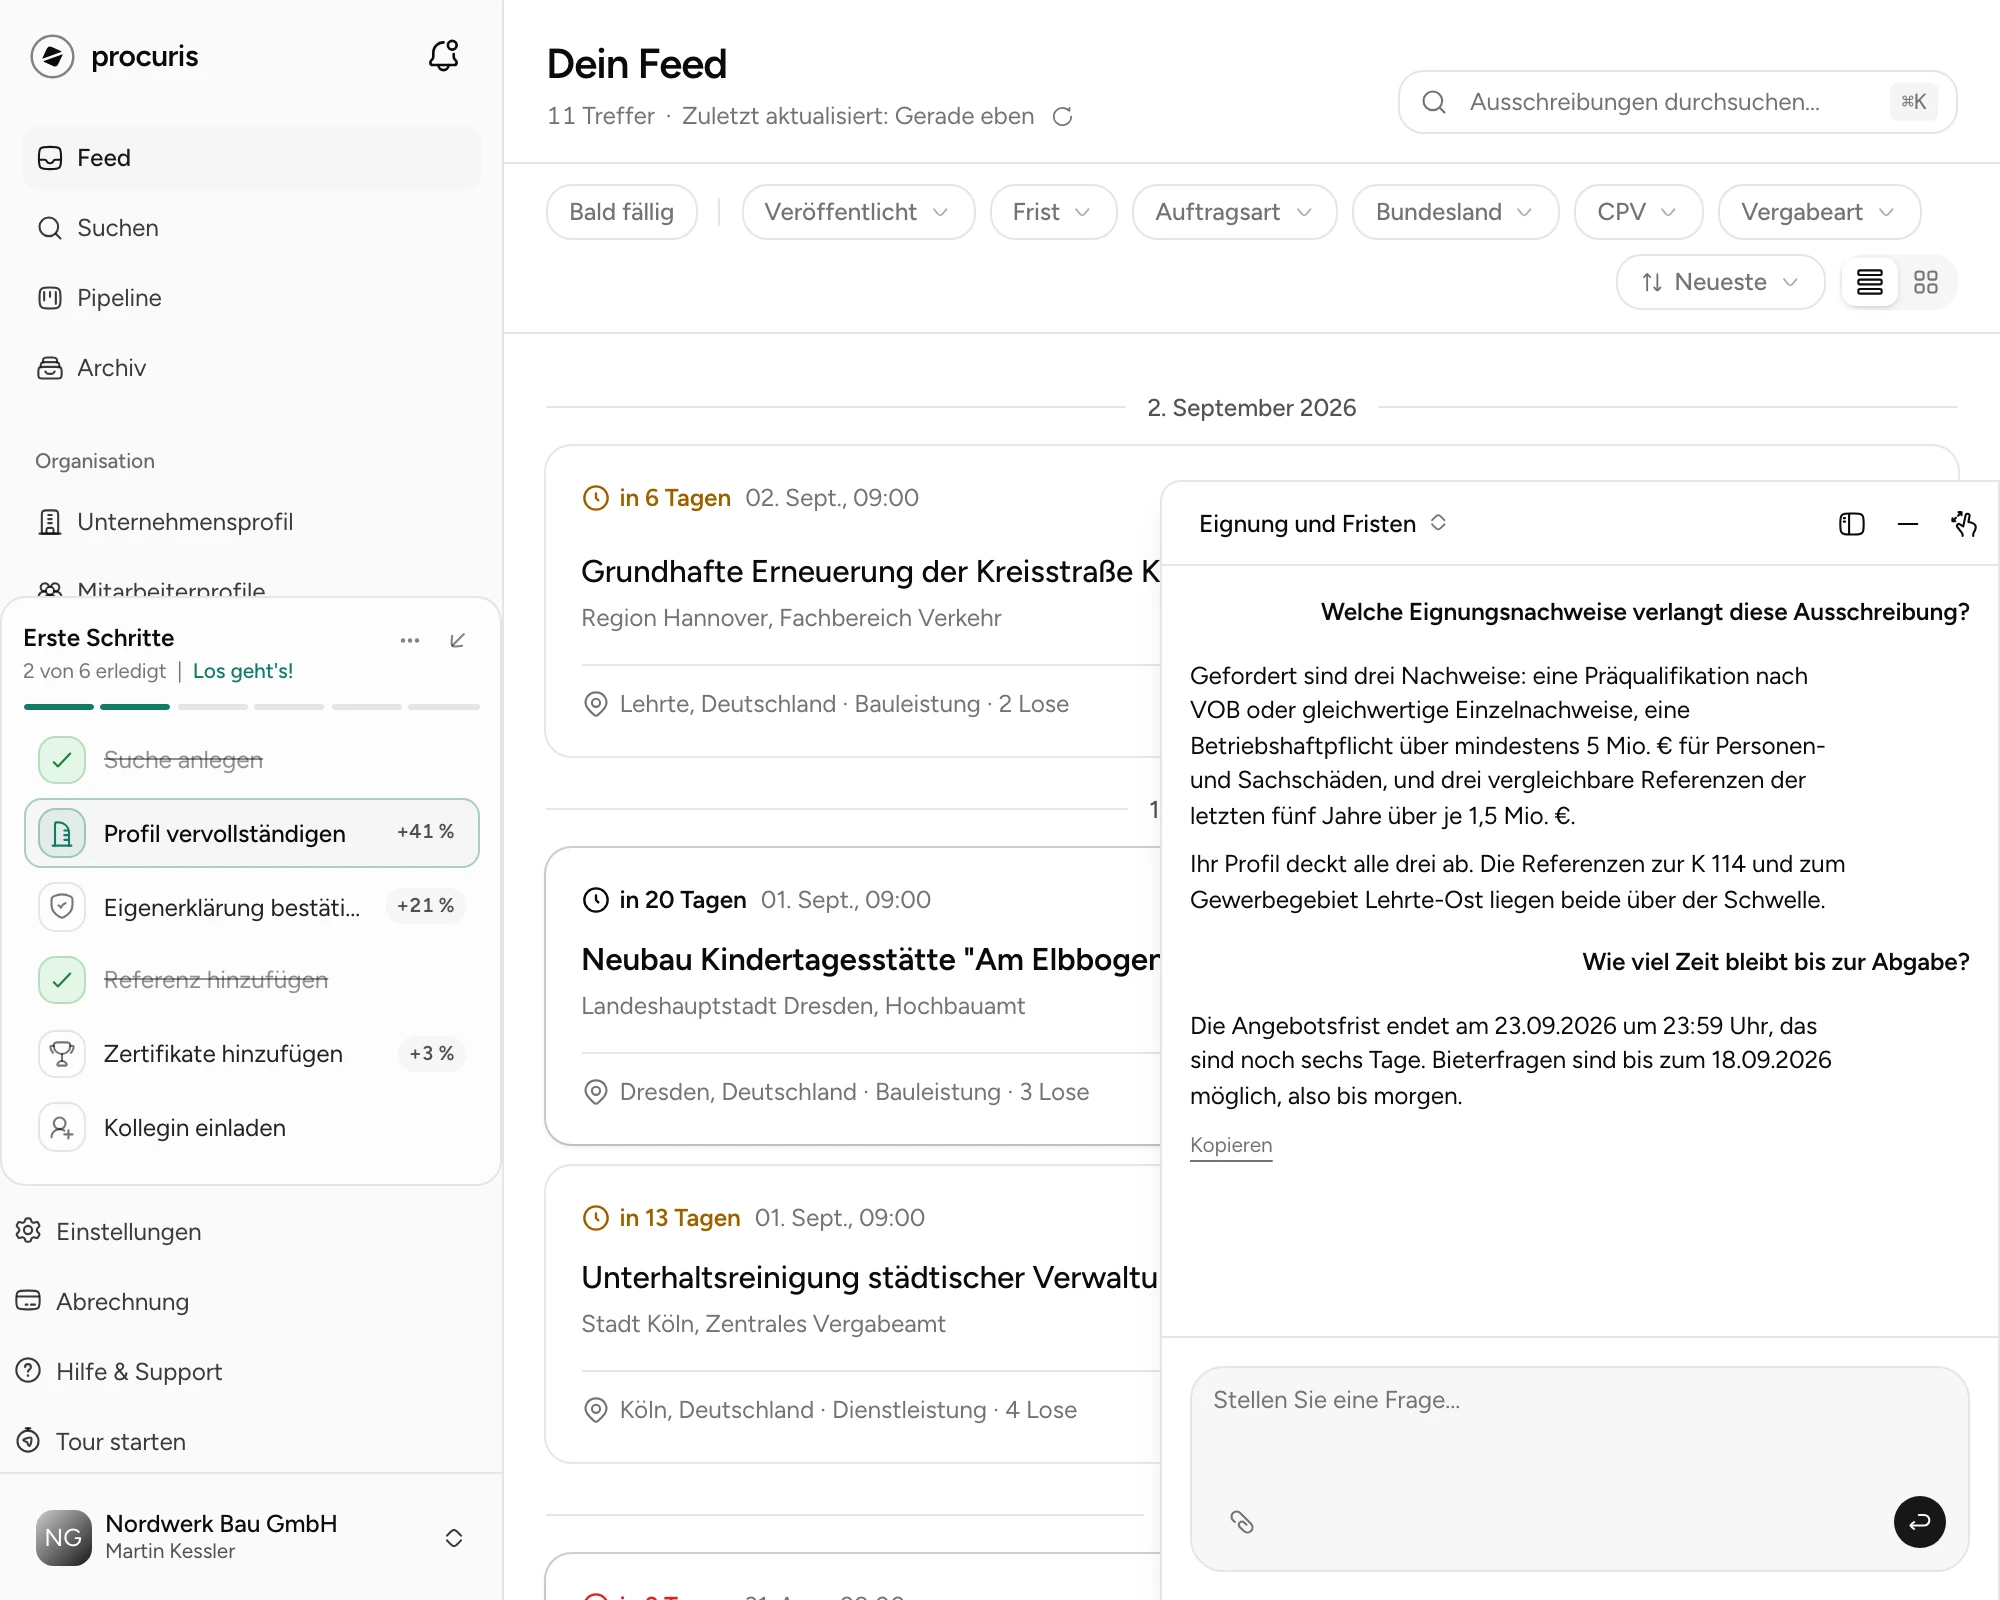The height and width of the screenshot is (1600, 2000).
Task: Click the clock icon beside in 20 Tagen
Action: coord(595,900)
